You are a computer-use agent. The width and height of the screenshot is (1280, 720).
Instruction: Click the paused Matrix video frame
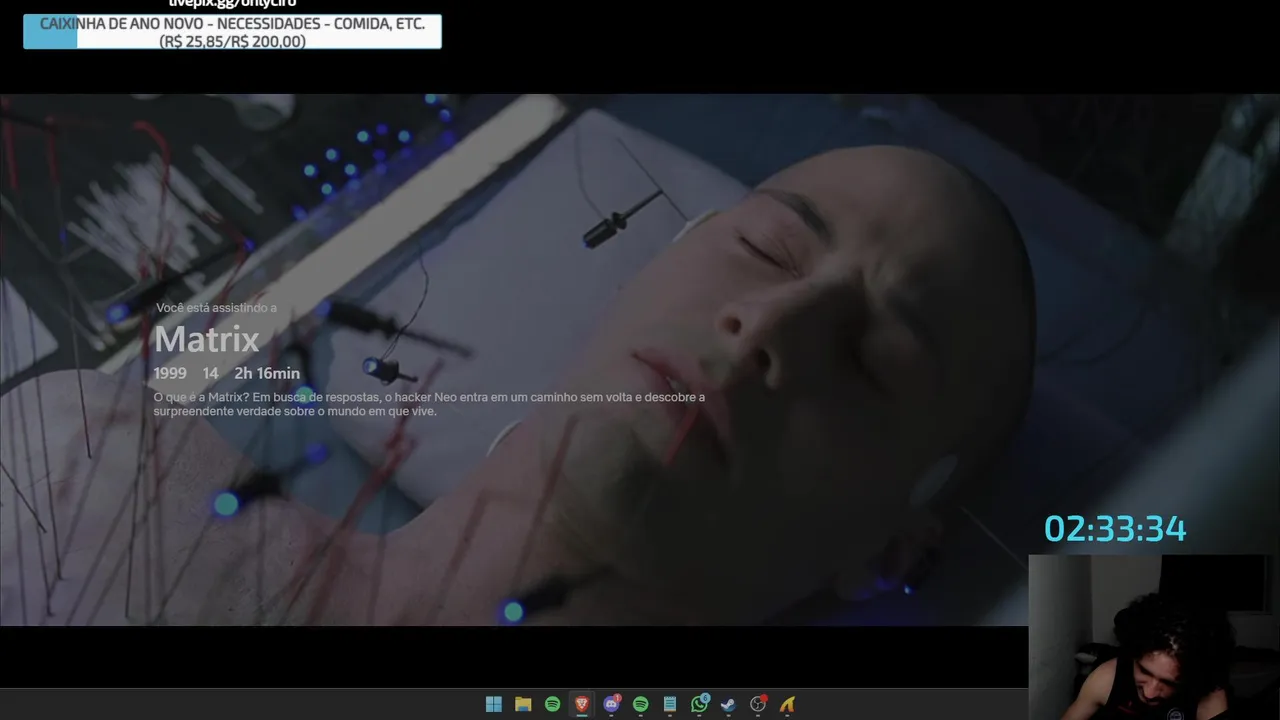click(640, 360)
